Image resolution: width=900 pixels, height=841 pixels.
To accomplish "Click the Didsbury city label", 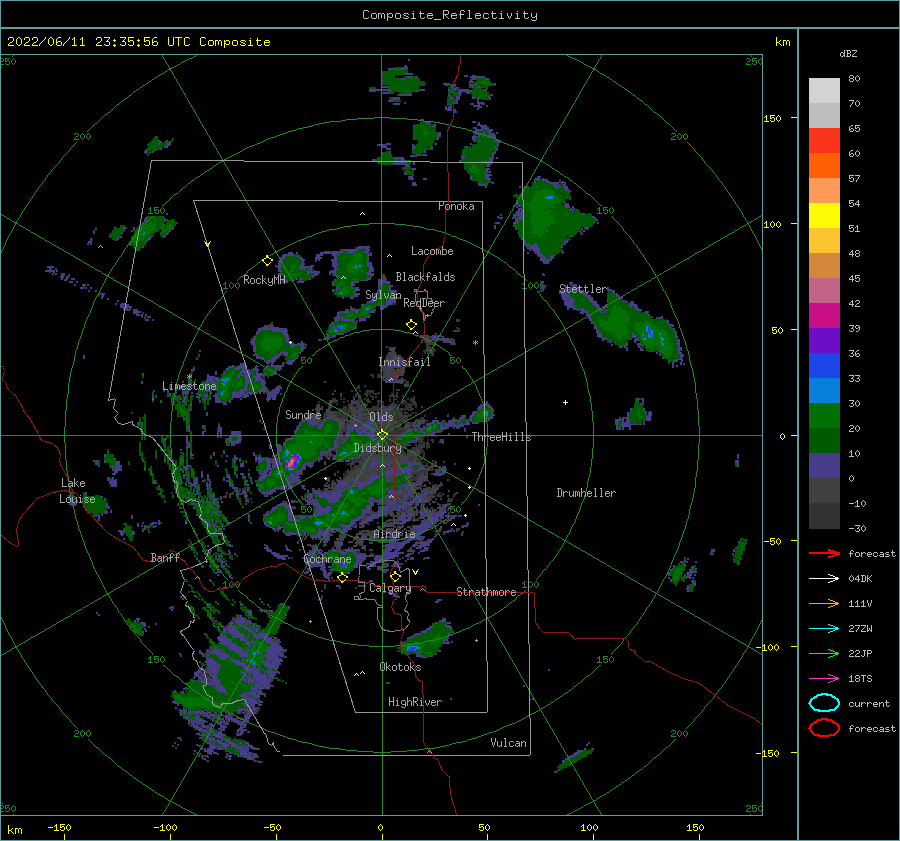I will coord(378,448).
